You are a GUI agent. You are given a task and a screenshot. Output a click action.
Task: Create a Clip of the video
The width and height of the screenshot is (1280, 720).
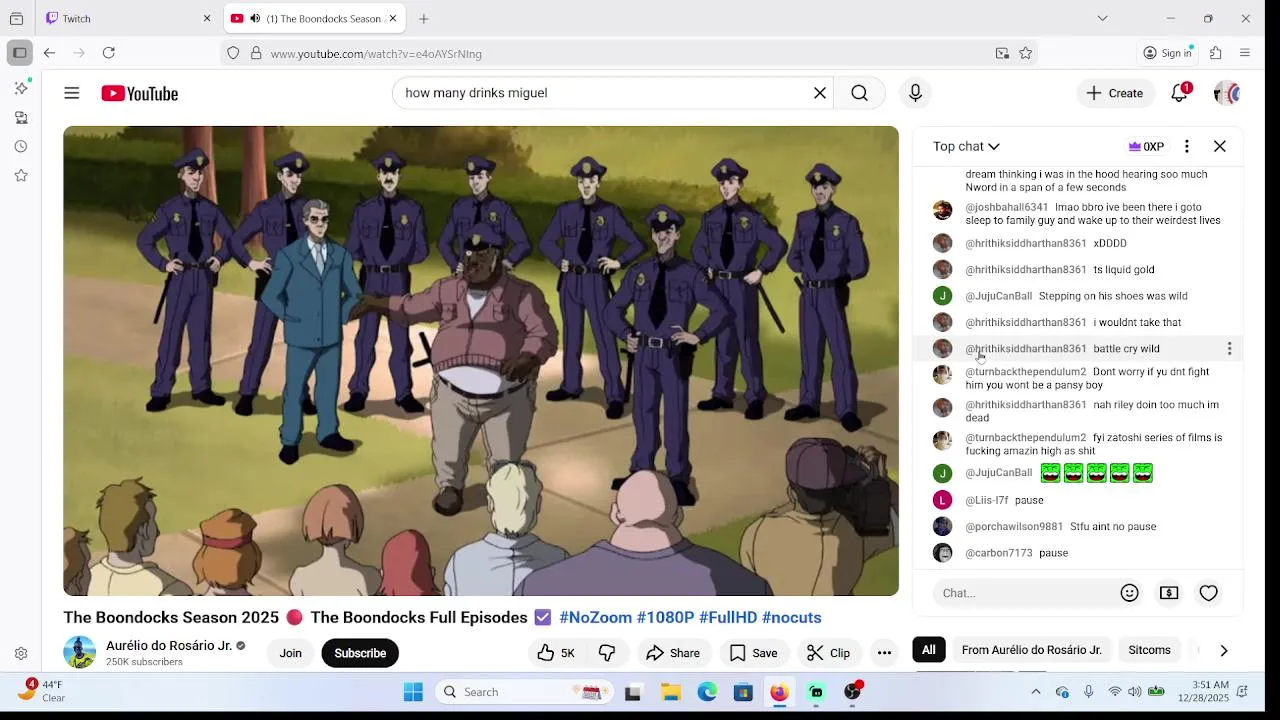point(828,653)
